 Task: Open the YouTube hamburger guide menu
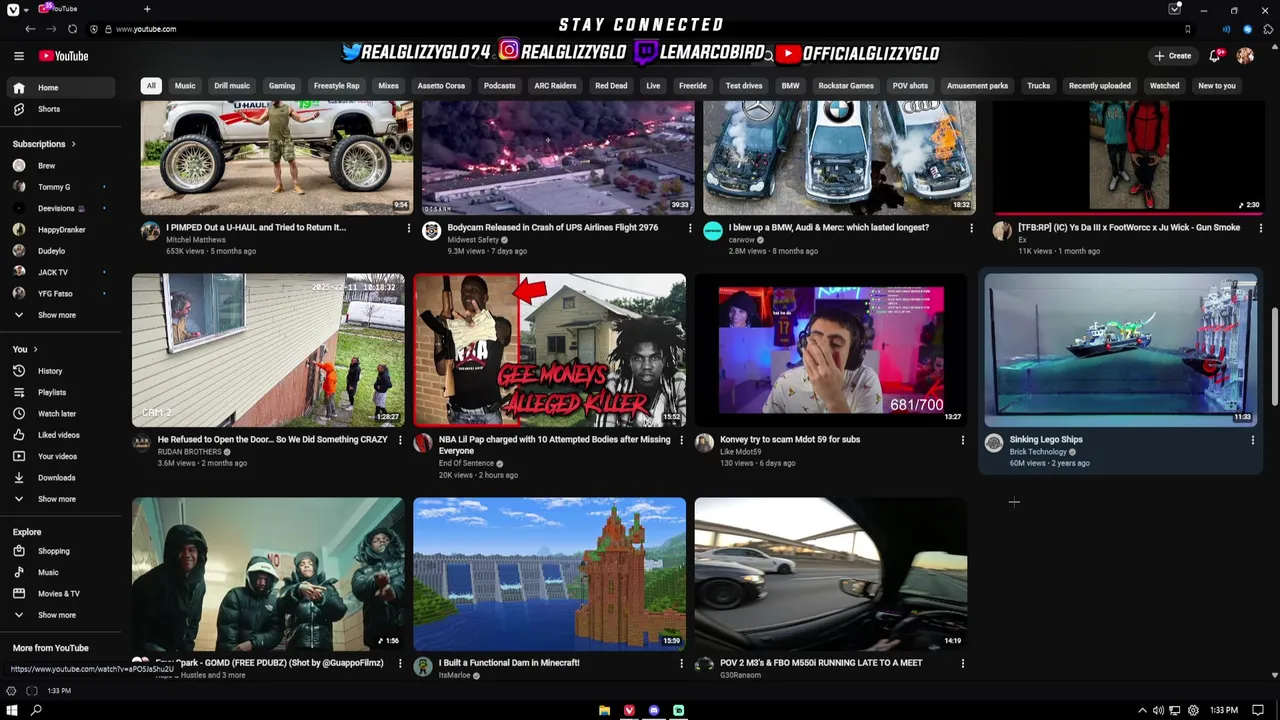[18, 56]
